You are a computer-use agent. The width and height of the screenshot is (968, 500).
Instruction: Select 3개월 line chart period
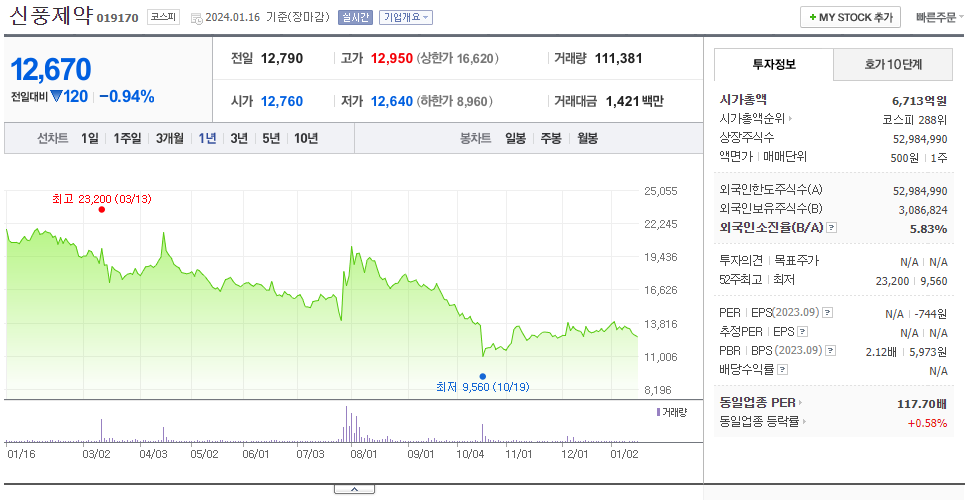tap(170, 138)
